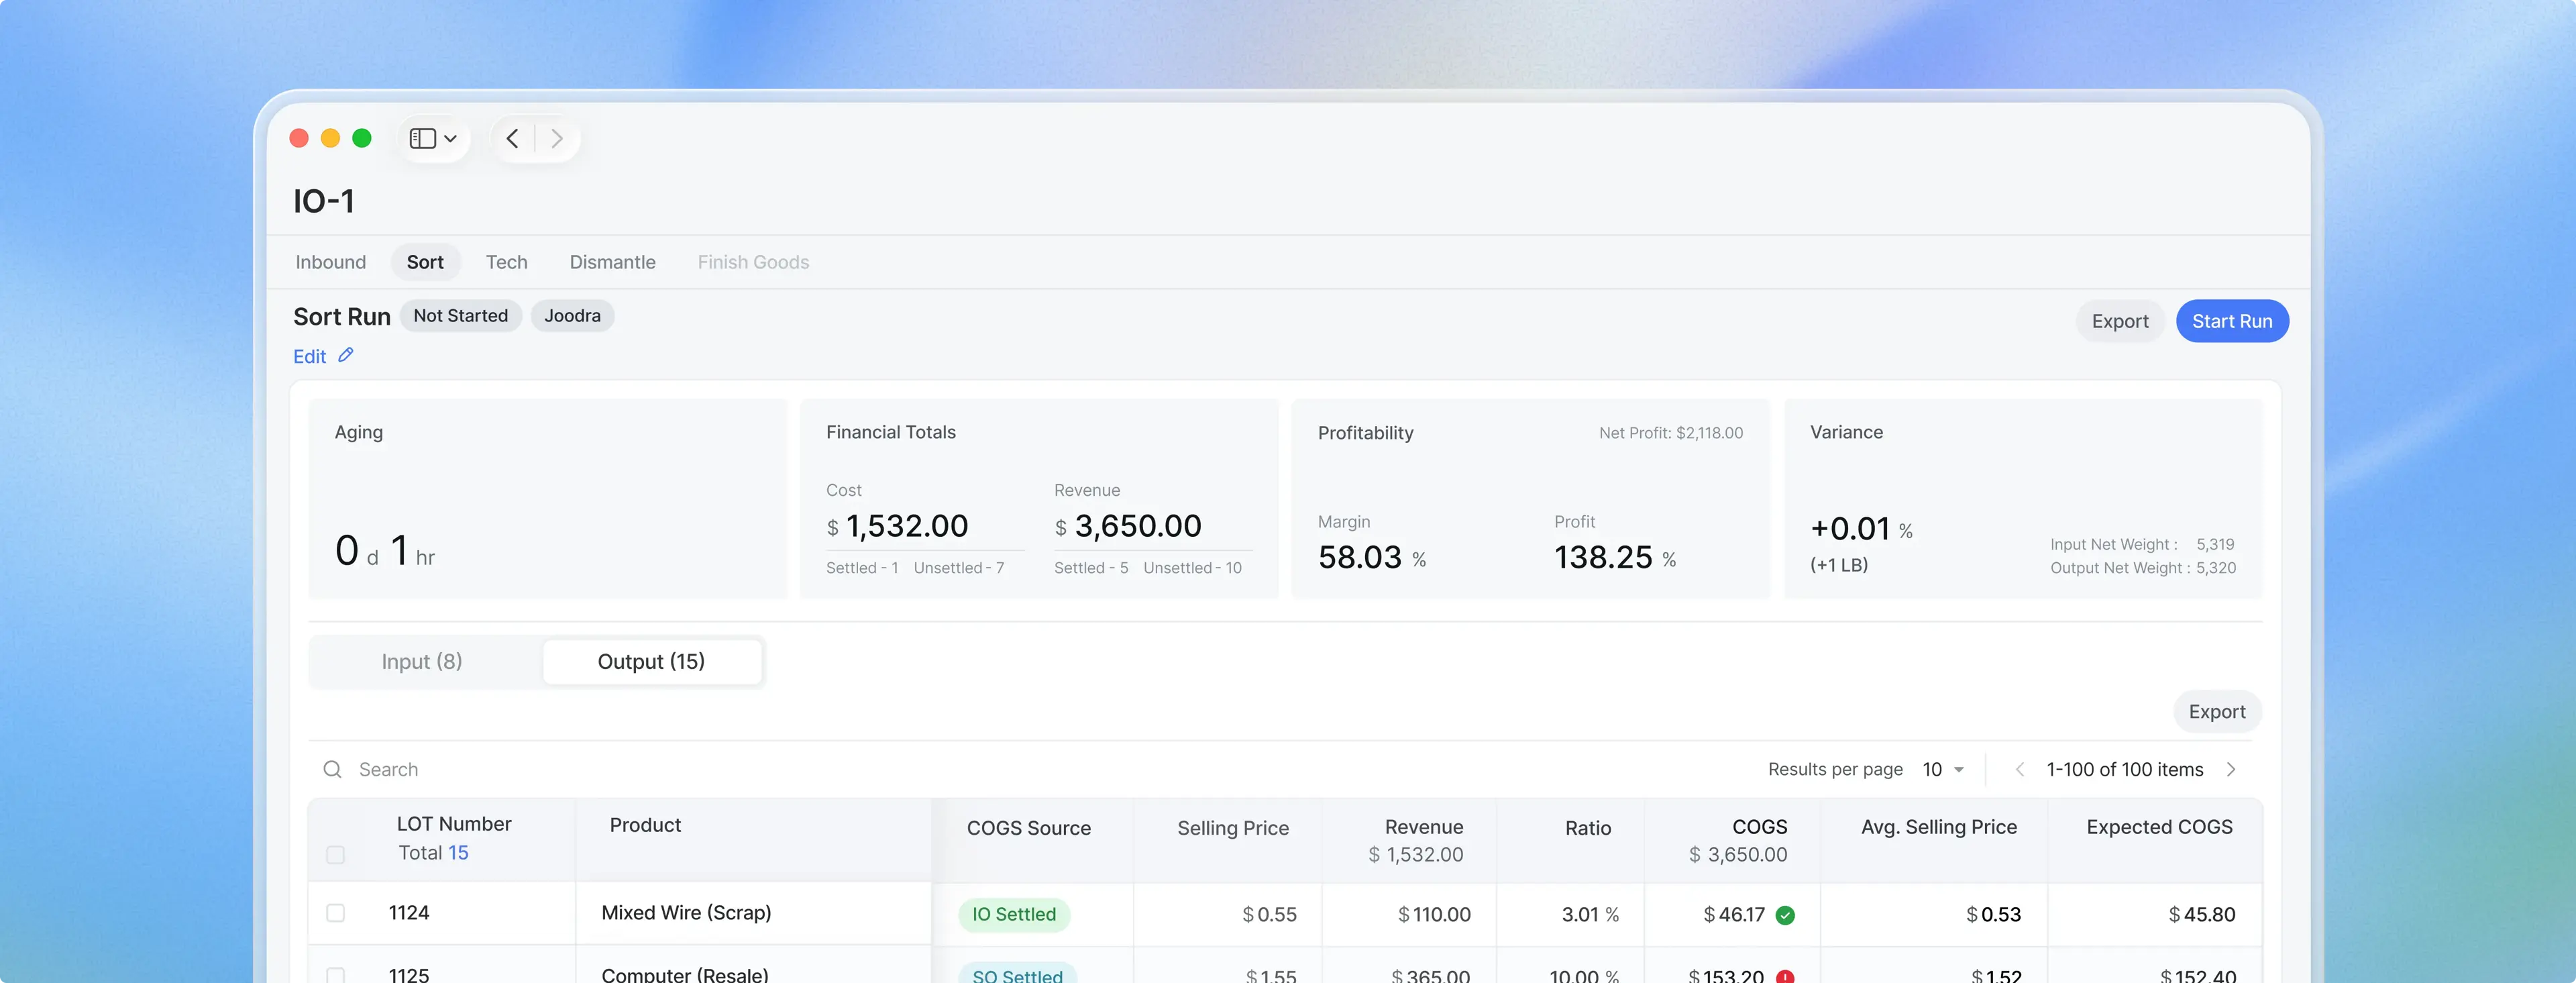2576x983 pixels.
Task: Click the $110.00 revenue cell
Action: click(1434, 915)
